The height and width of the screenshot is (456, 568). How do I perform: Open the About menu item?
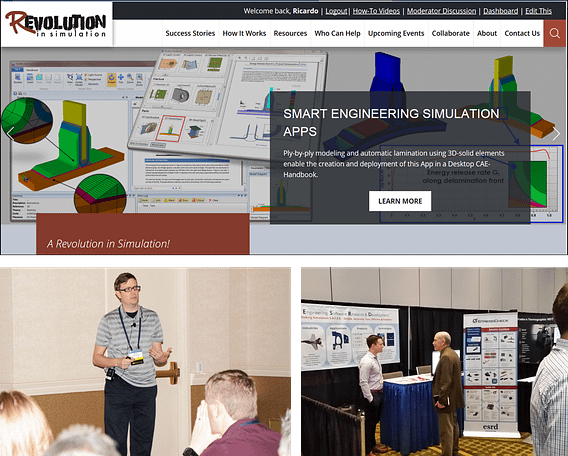487,33
